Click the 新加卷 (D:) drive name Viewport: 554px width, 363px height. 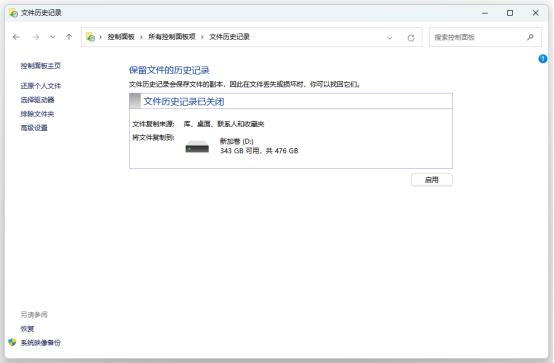tap(237, 141)
